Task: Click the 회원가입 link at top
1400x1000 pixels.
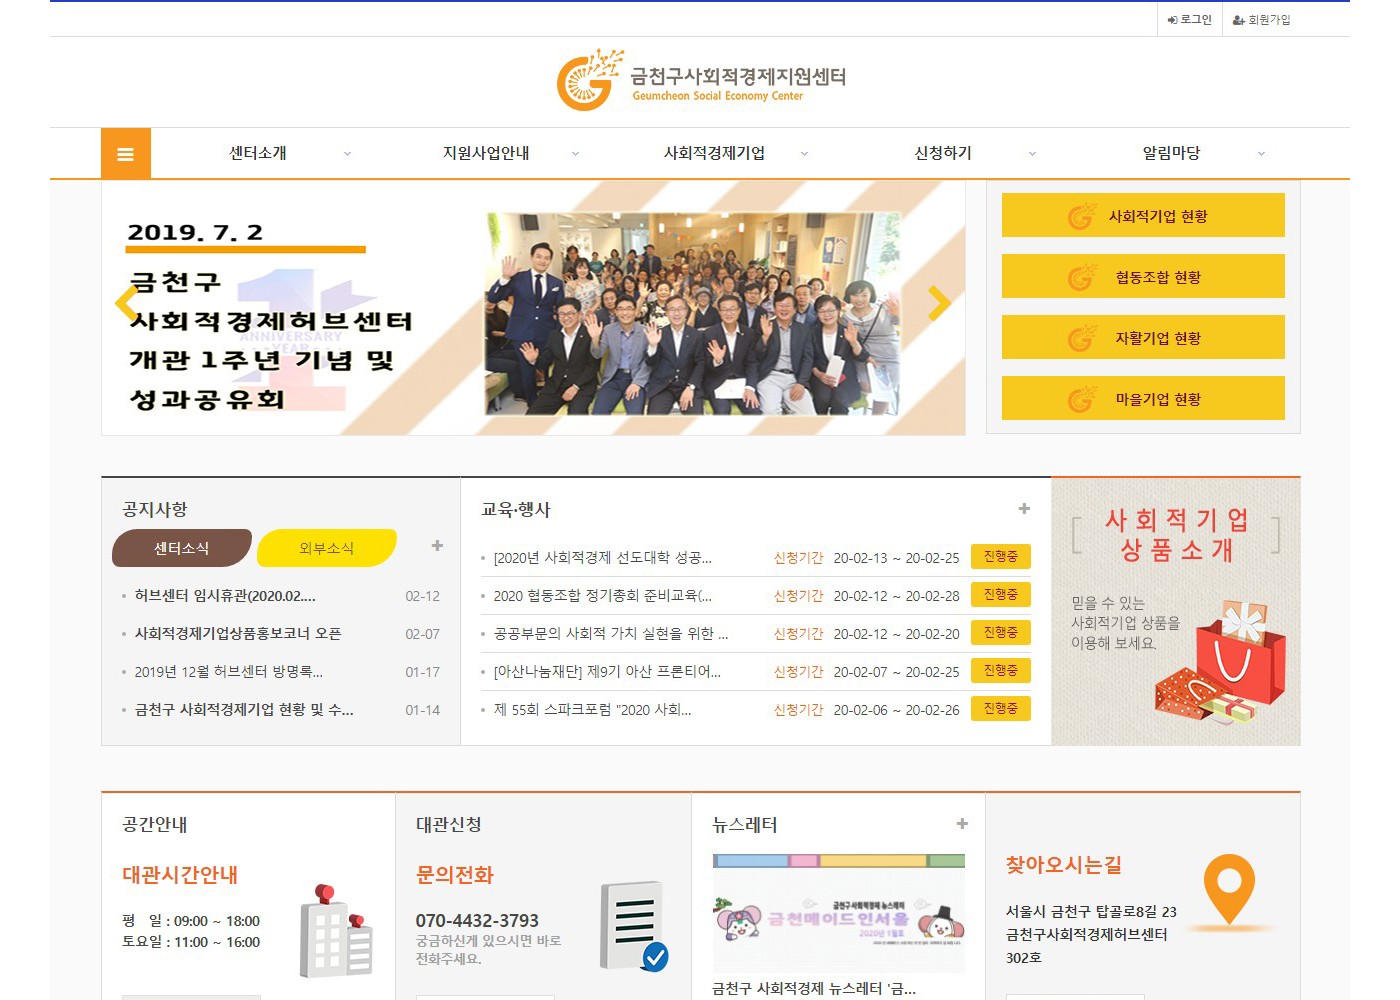Action: click(1262, 20)
